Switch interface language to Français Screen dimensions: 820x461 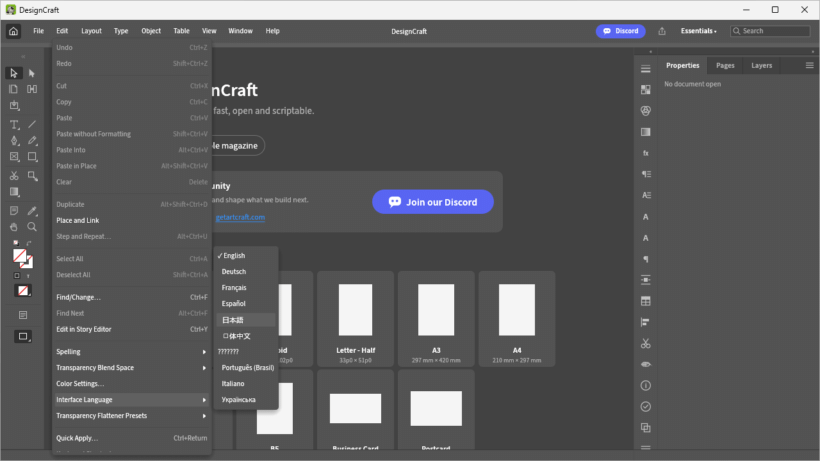(x=246, y=287)
